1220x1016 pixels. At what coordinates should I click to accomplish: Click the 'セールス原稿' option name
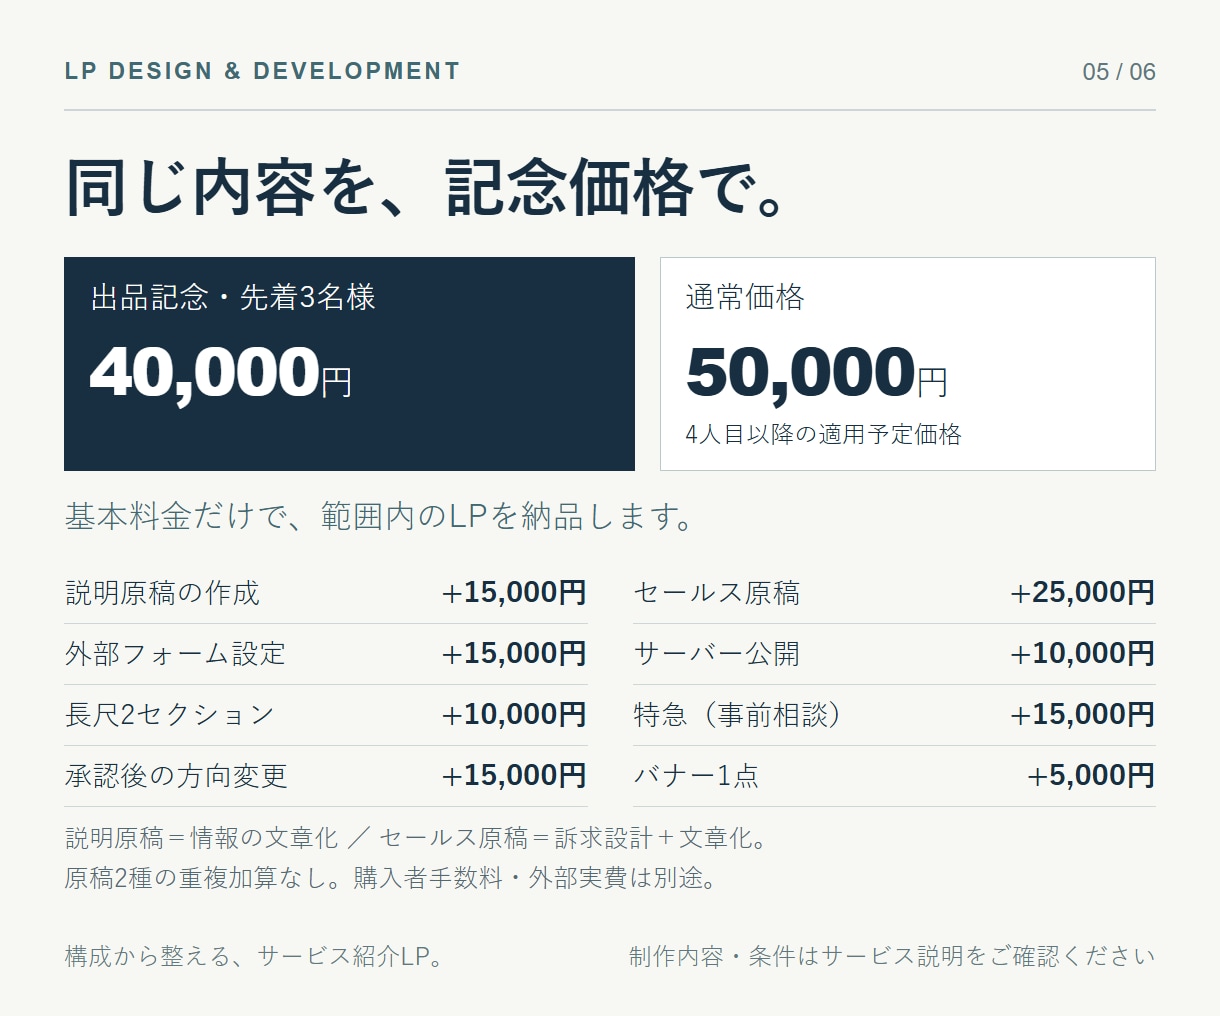(717, 593)
